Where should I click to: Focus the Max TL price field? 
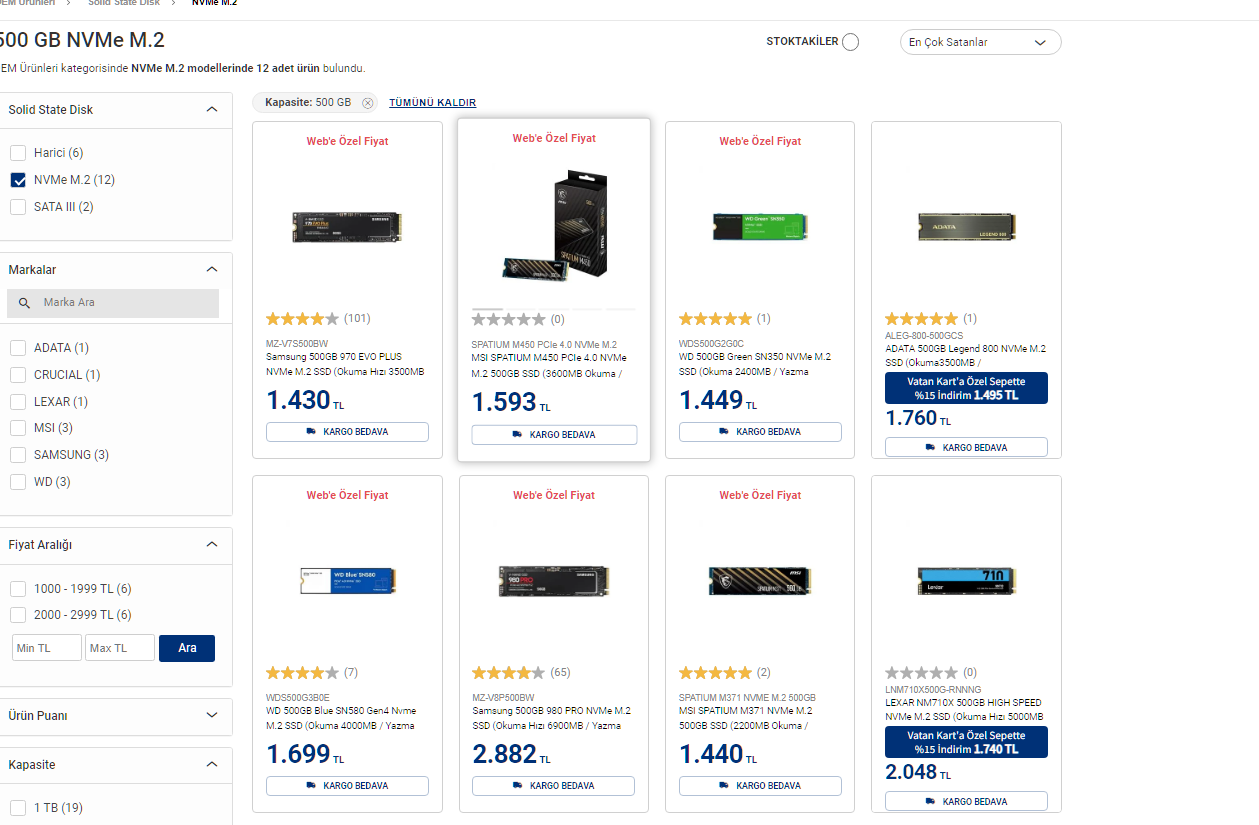click(x=120, y=648)
